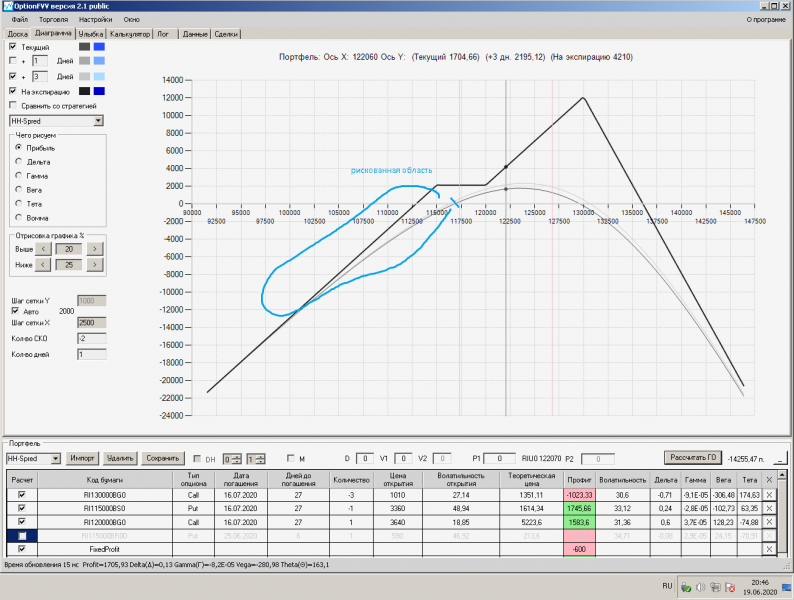Switch to the 'Данные' tab
This screenshot has height=600, width=794.
coord(195,34)
